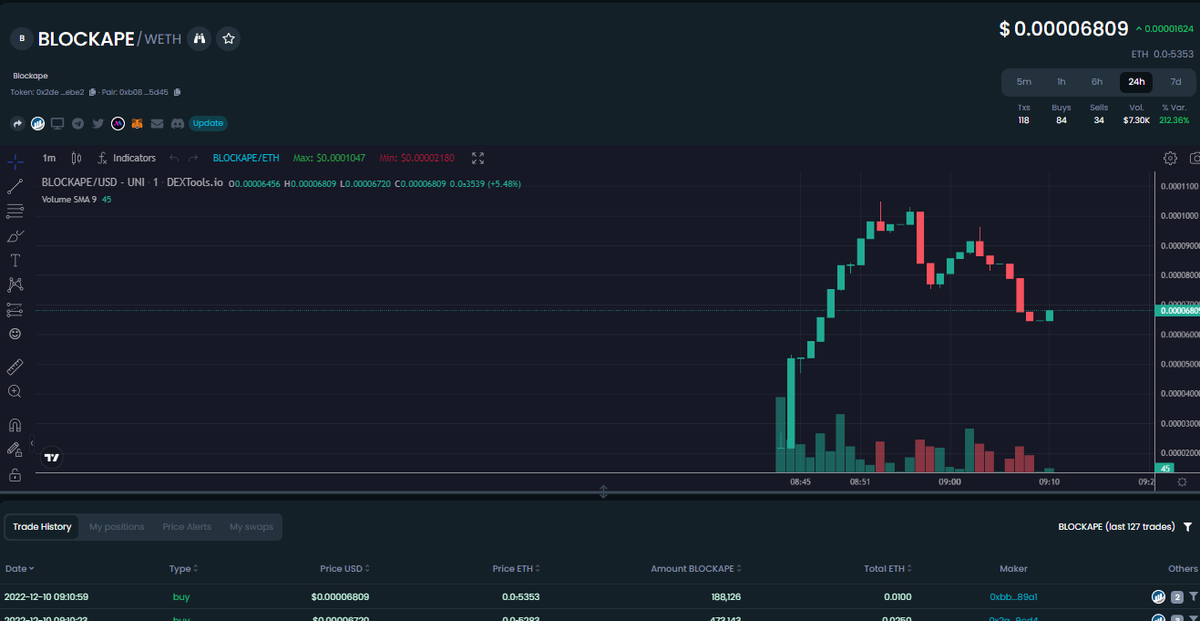
Task: Click volume SMA 9 indicator label
Action: [68, 199]
